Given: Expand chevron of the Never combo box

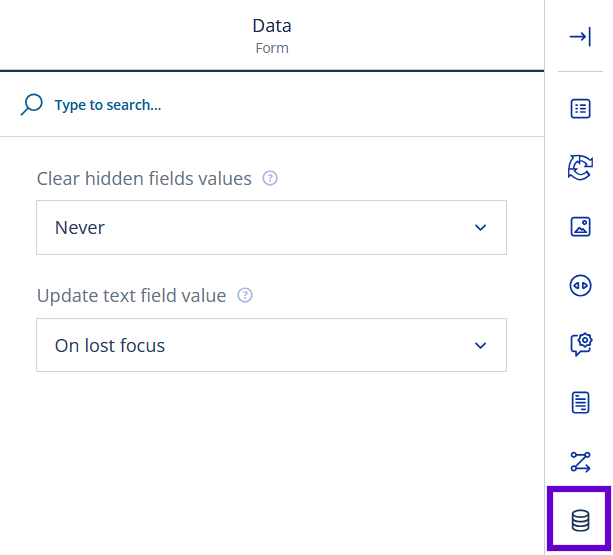Looking at the screenshot, I should point(480,227).
